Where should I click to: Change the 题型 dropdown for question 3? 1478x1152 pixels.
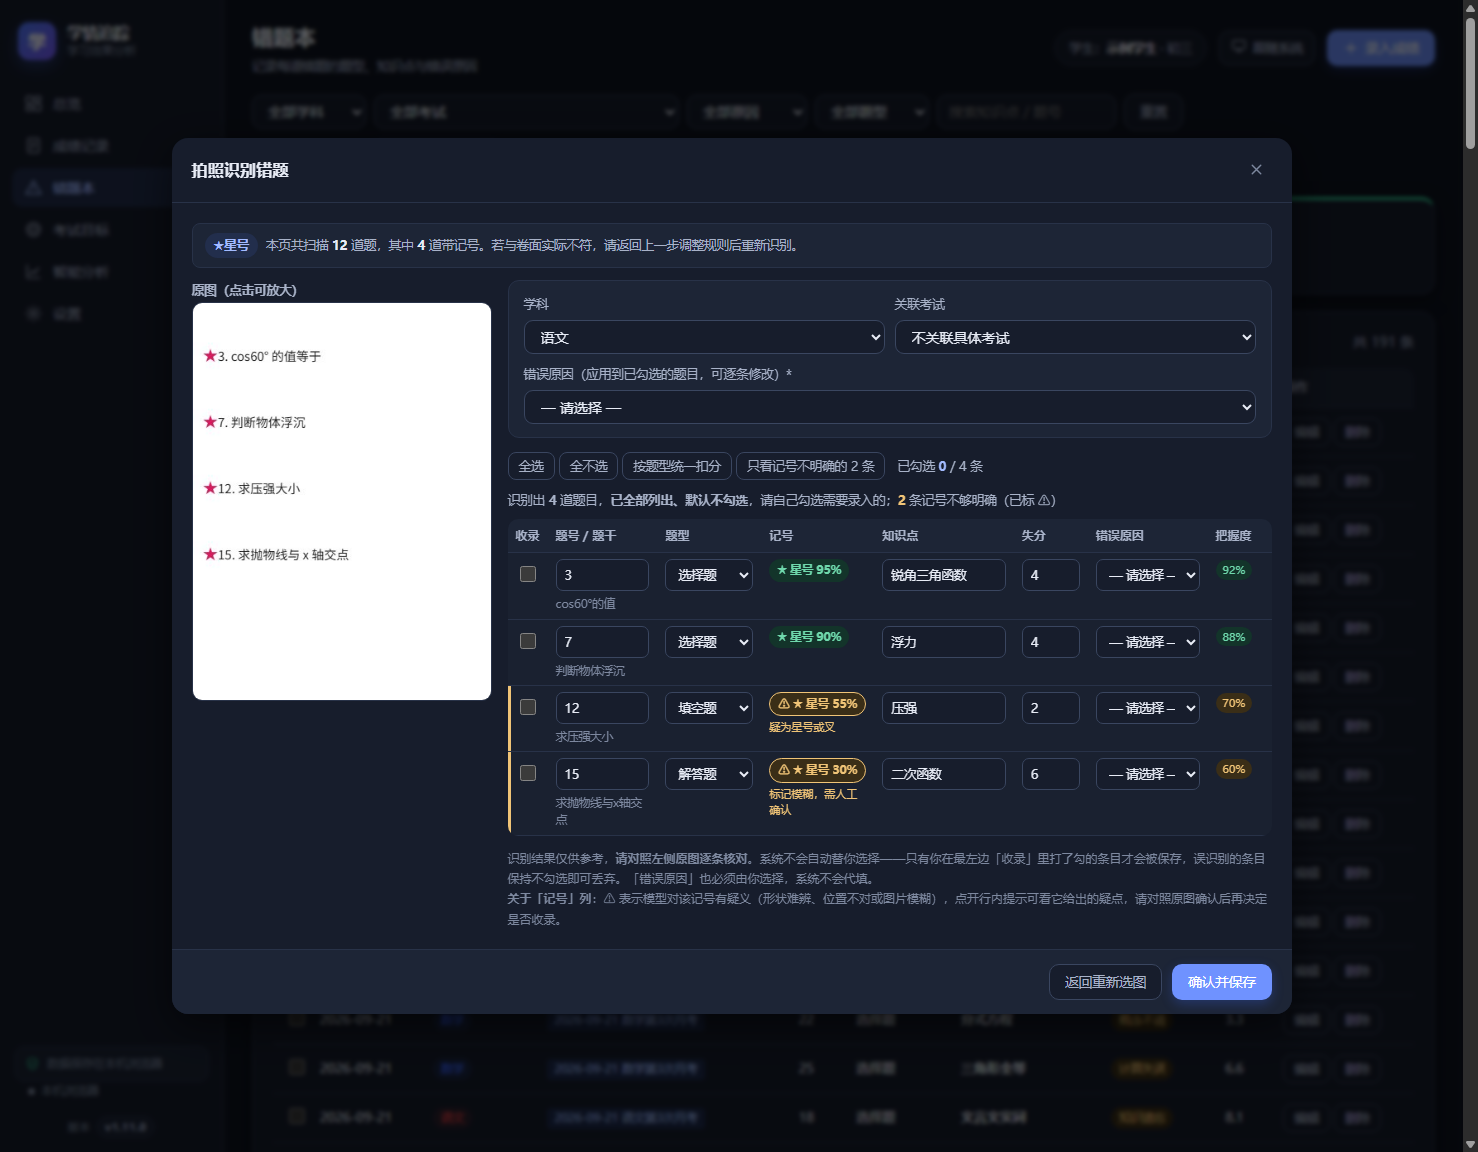tap(709, 575)
